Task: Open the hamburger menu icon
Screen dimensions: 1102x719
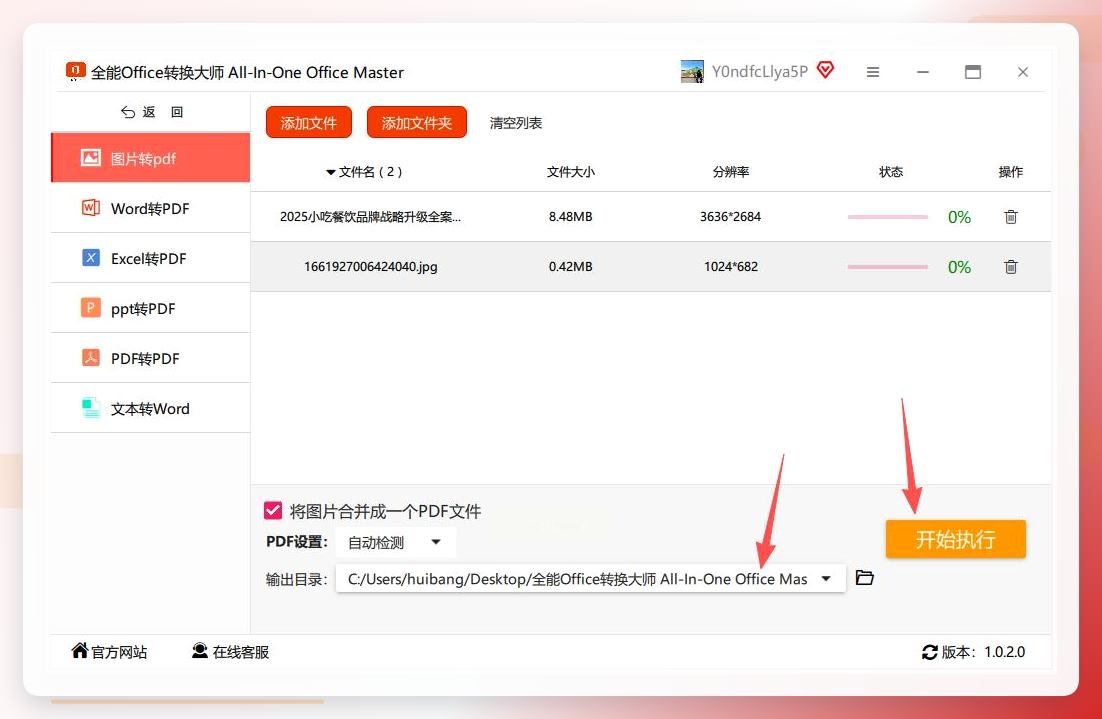Action: coord(873,72)
